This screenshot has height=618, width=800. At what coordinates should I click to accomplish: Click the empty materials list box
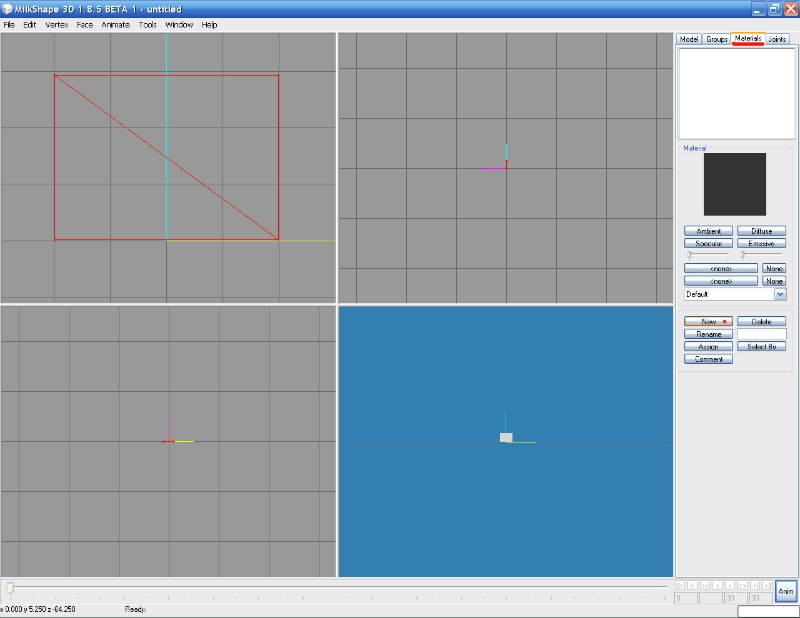(734, 93)
